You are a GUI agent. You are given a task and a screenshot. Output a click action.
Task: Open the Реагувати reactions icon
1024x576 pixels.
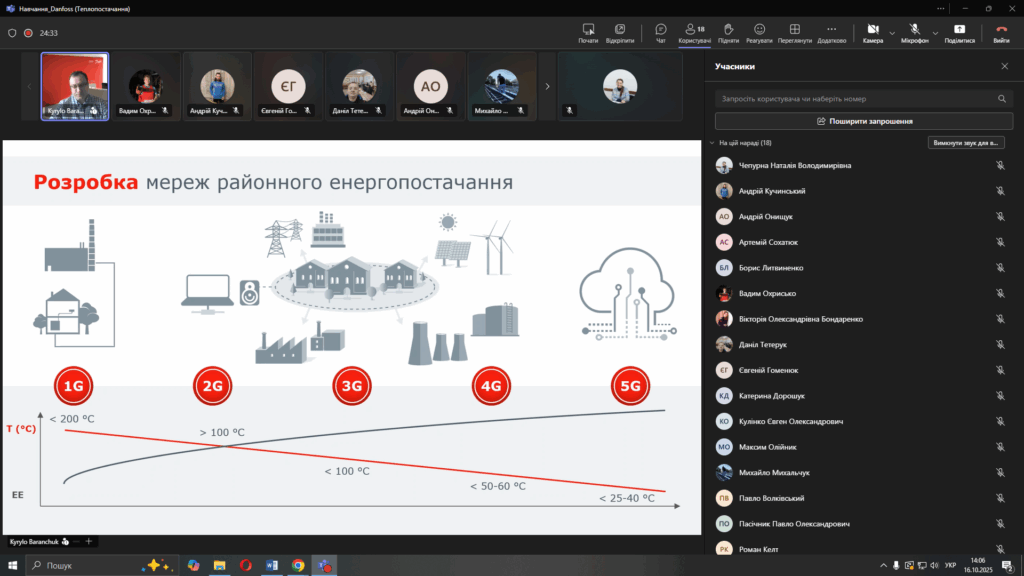pos(759,29)
